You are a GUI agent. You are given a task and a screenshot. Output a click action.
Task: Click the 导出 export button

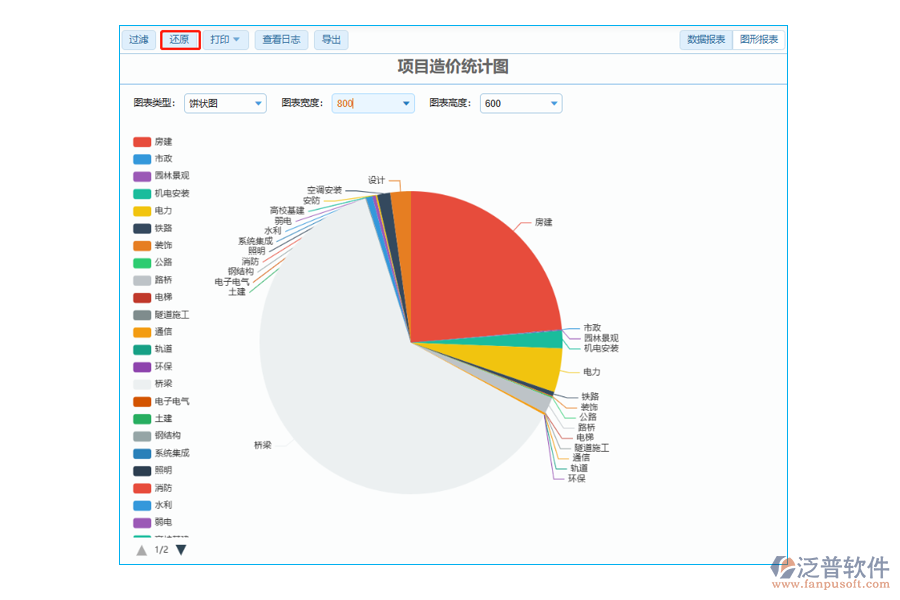331,40
